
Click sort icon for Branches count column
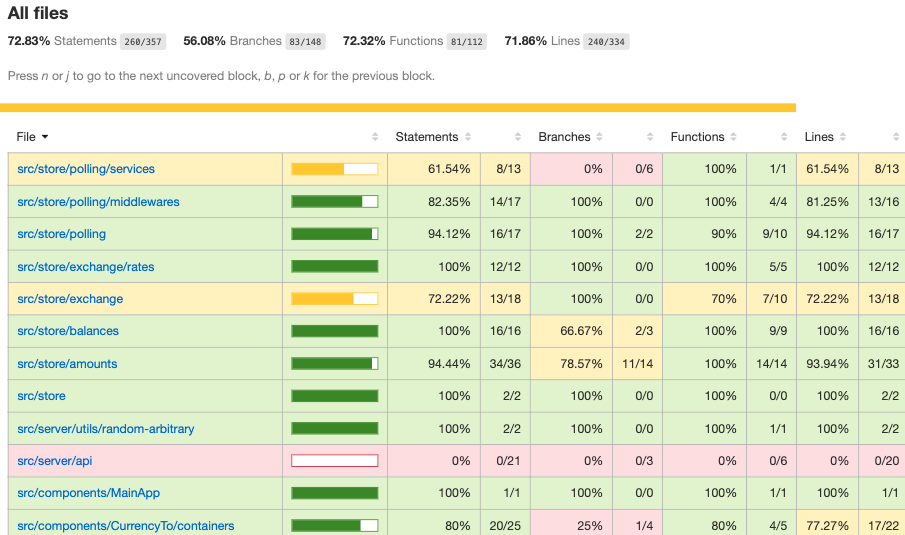[650, 137]
